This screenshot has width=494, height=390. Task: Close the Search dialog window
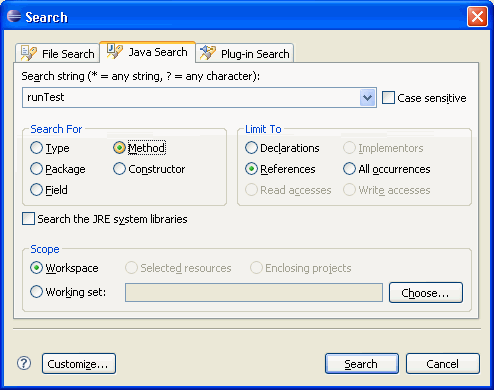(477, 17)
